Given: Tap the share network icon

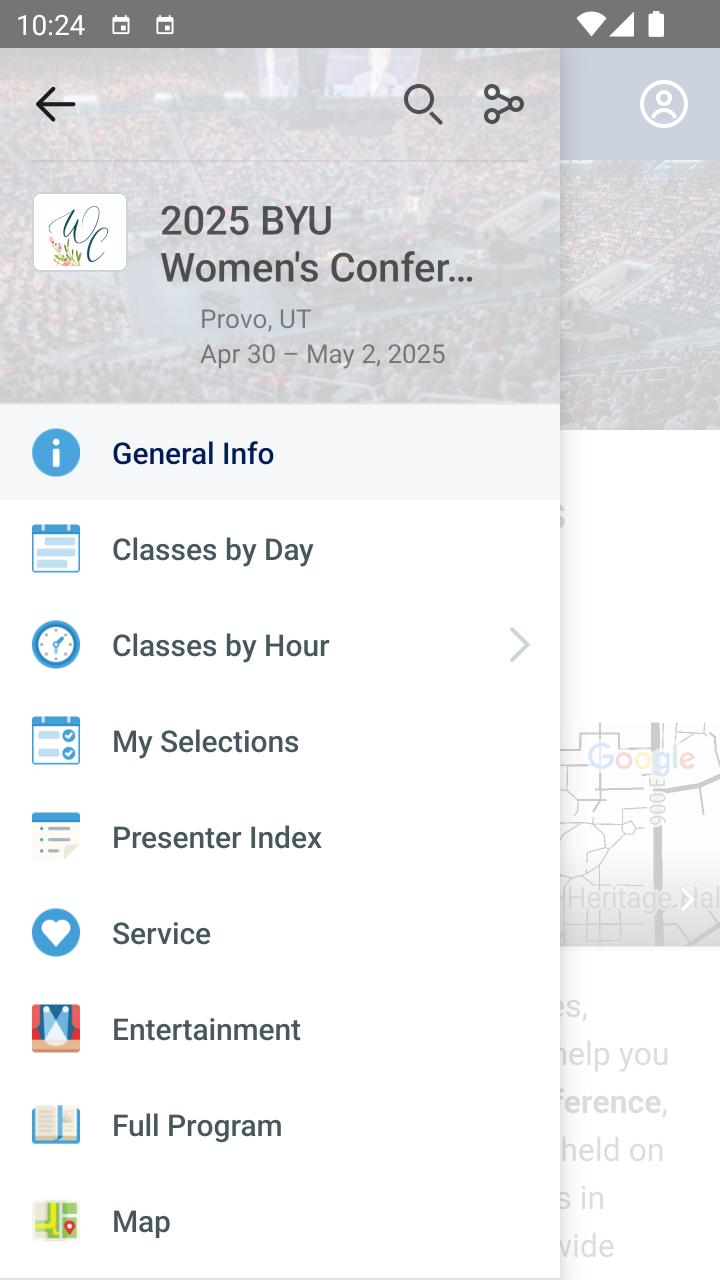Looking at the screenshot, I should (504, 104).
